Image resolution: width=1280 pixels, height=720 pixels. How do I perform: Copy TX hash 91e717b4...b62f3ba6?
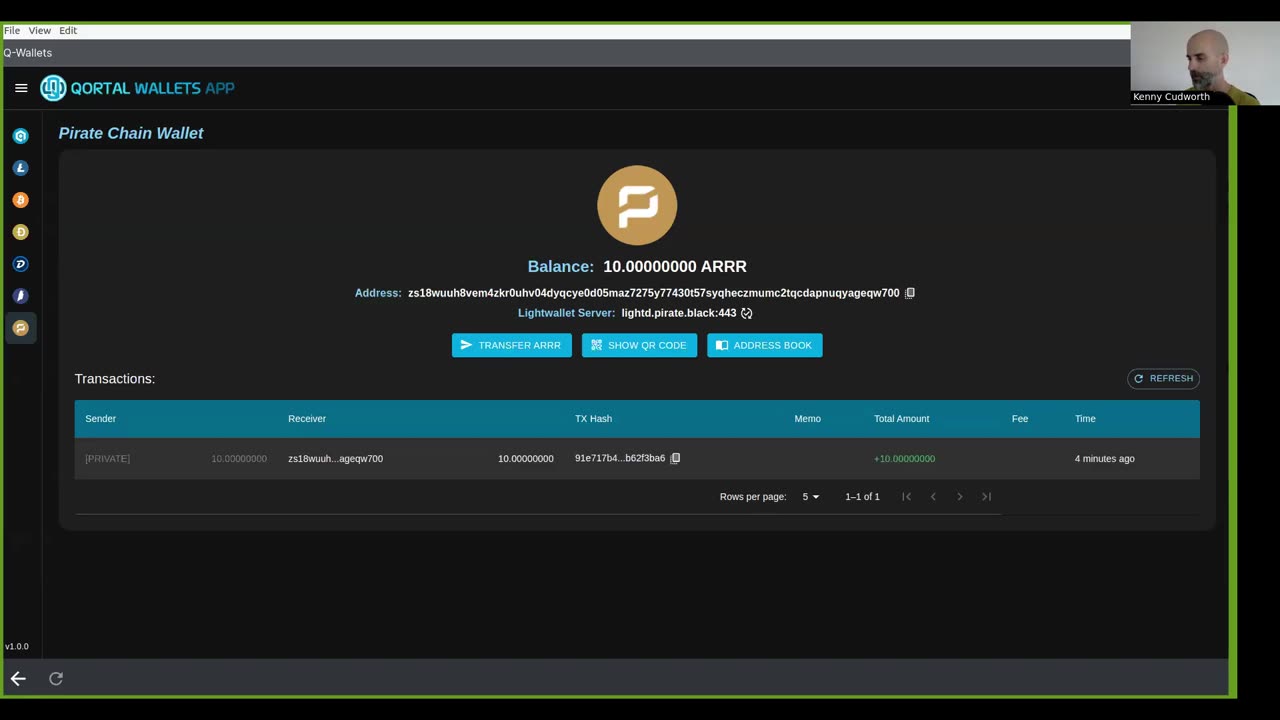[x=675, y=458]
